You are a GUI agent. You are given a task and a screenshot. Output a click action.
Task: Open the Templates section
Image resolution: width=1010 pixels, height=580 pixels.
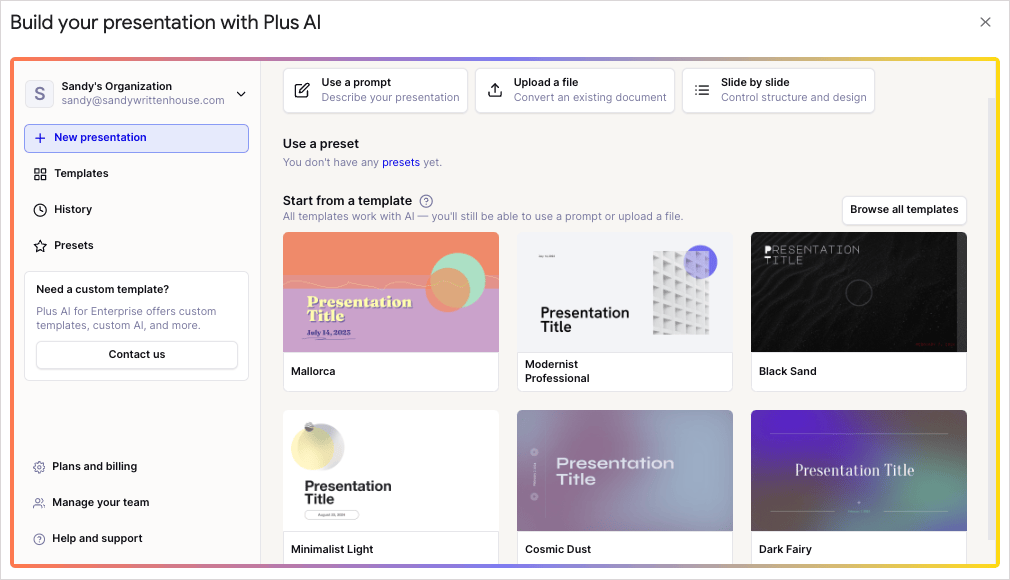click(137, 173)
